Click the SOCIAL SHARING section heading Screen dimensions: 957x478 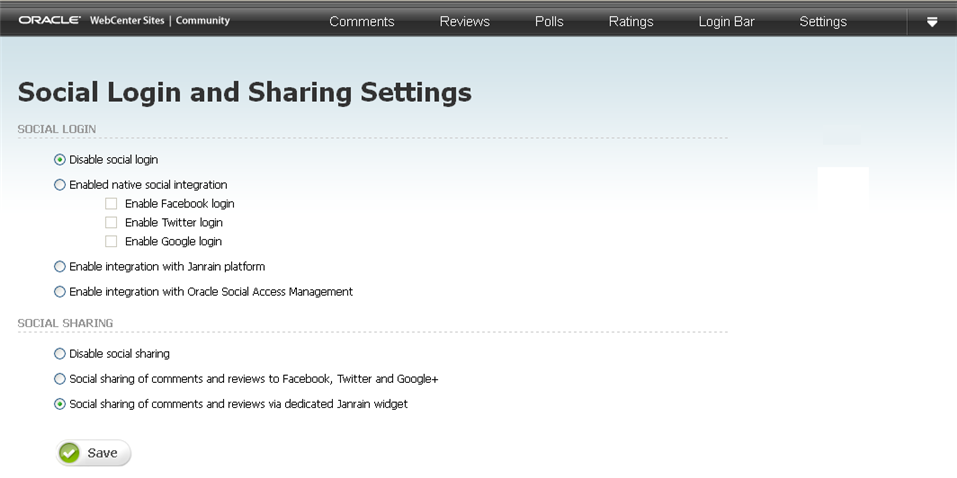pos(65,323)
